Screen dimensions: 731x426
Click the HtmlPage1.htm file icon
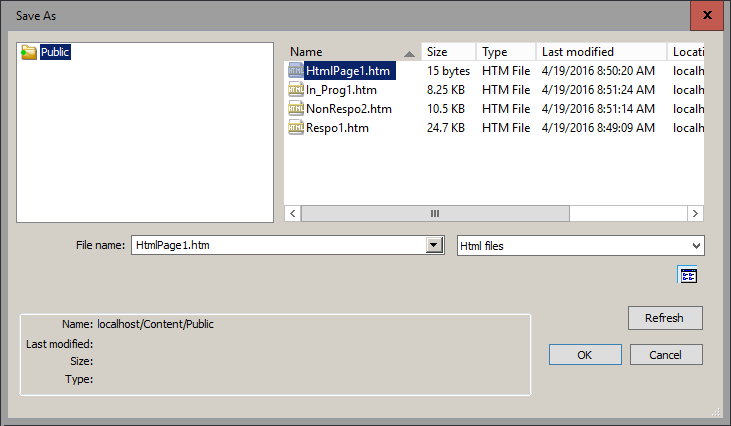296,70
